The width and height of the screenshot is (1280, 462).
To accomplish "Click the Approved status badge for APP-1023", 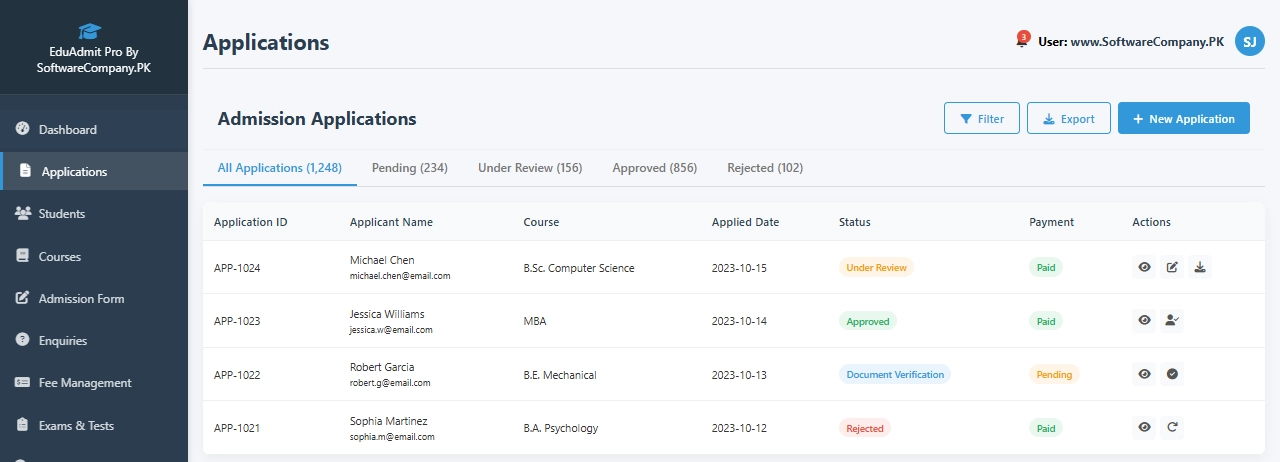I will pyautogui.click(x=868, y=321).
